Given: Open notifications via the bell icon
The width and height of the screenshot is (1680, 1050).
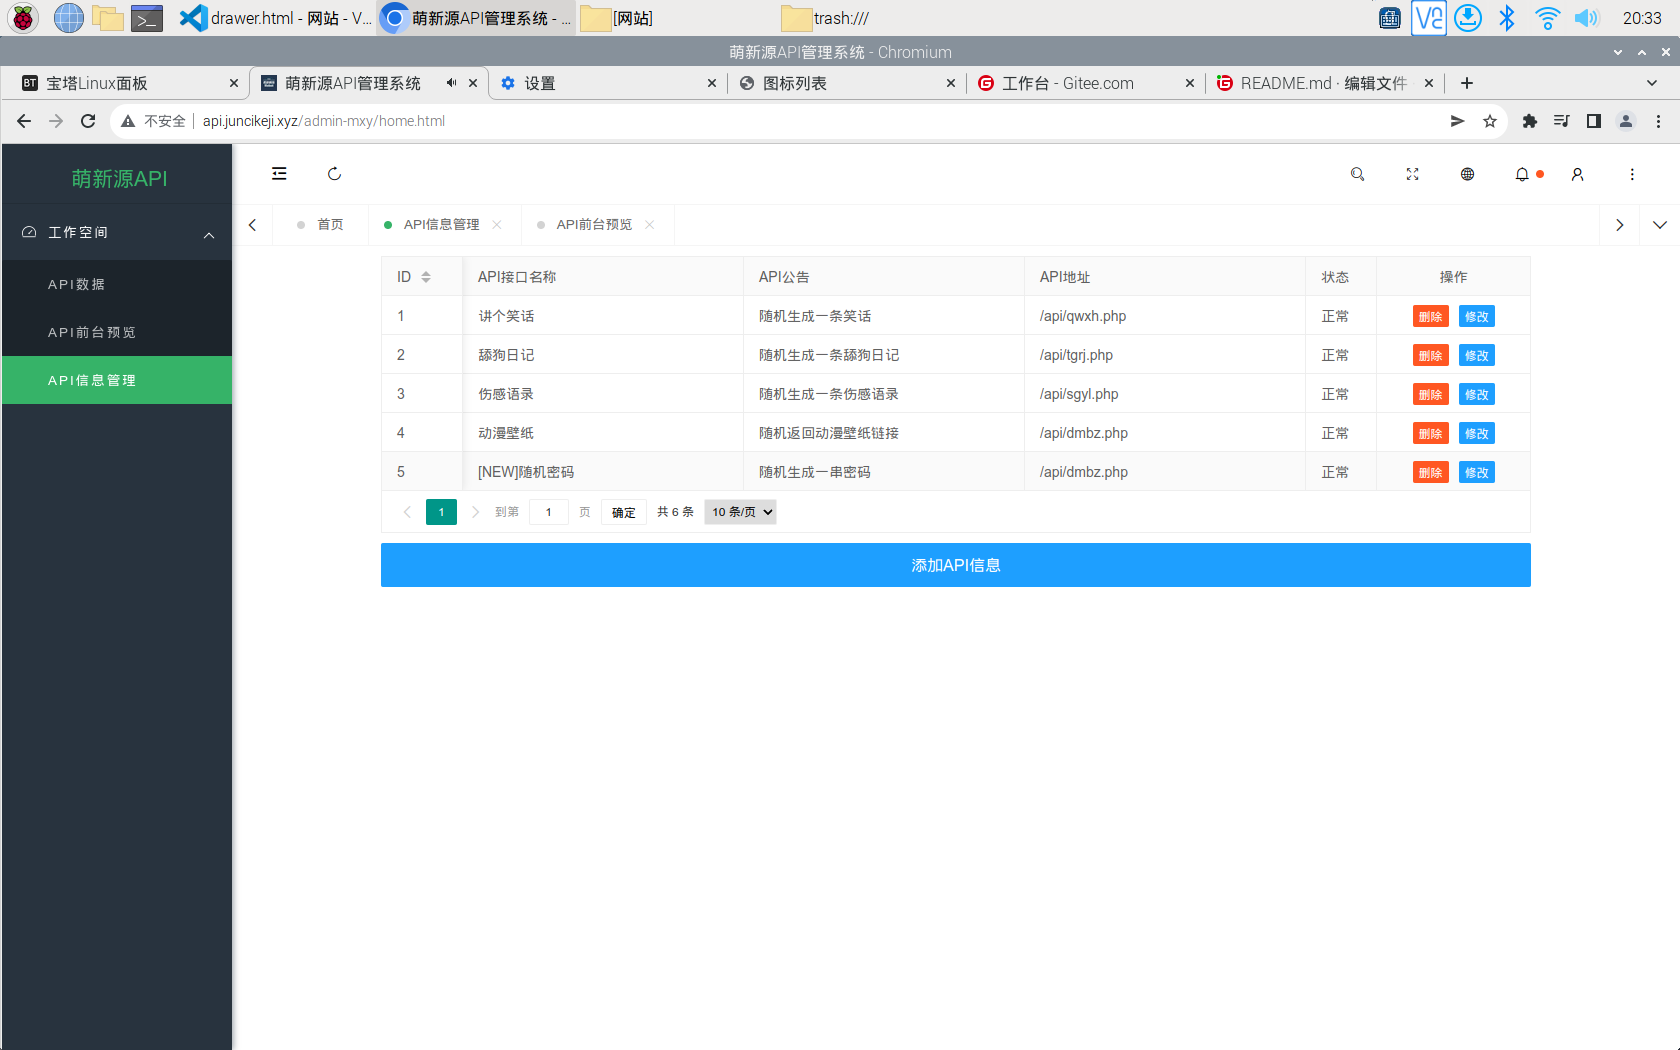Looking at the screenshot, I should coord(1521,174).
